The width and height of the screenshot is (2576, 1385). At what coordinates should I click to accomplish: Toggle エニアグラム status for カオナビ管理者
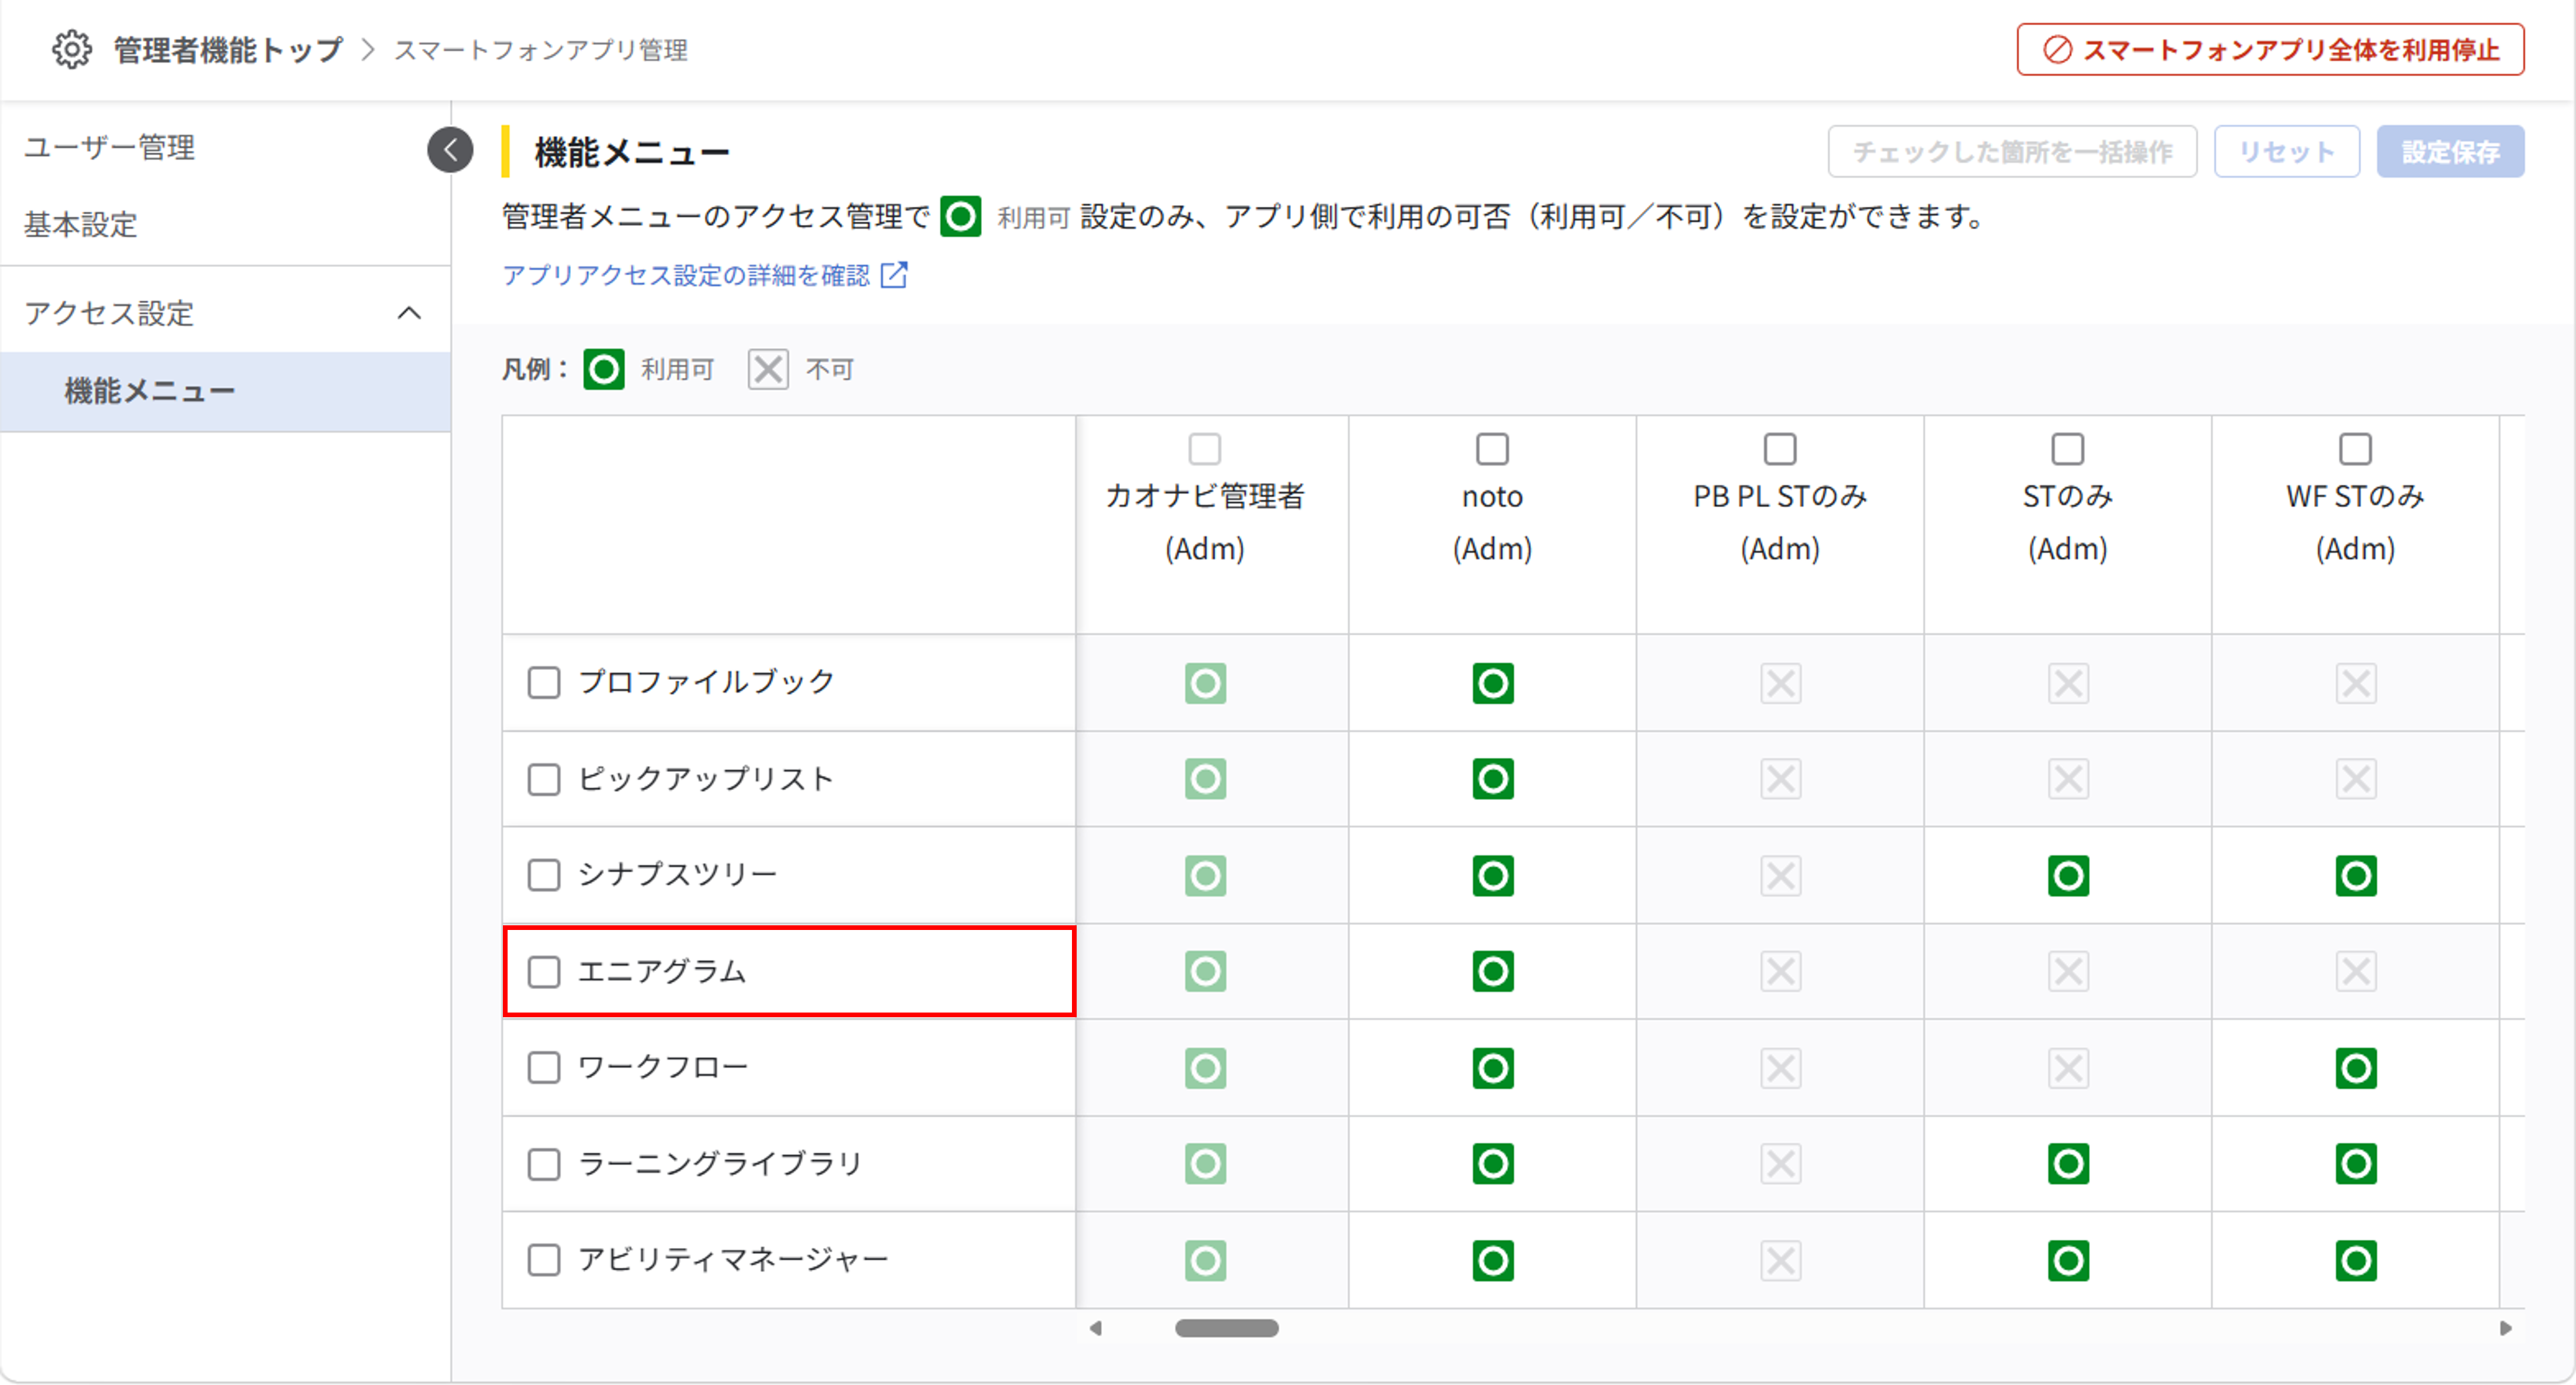1205,971
